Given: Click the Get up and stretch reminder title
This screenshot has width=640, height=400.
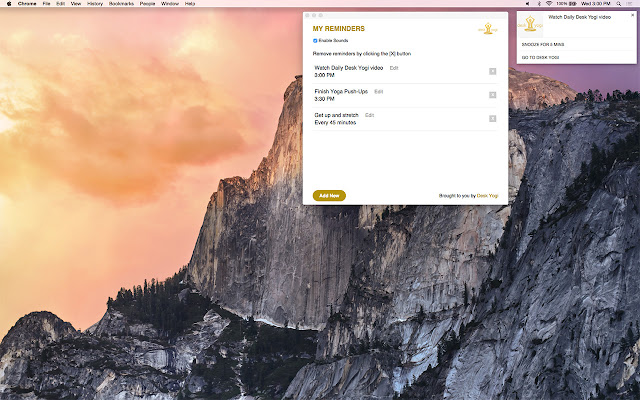Looking at the screenshot, I should (x=336, y=115).
